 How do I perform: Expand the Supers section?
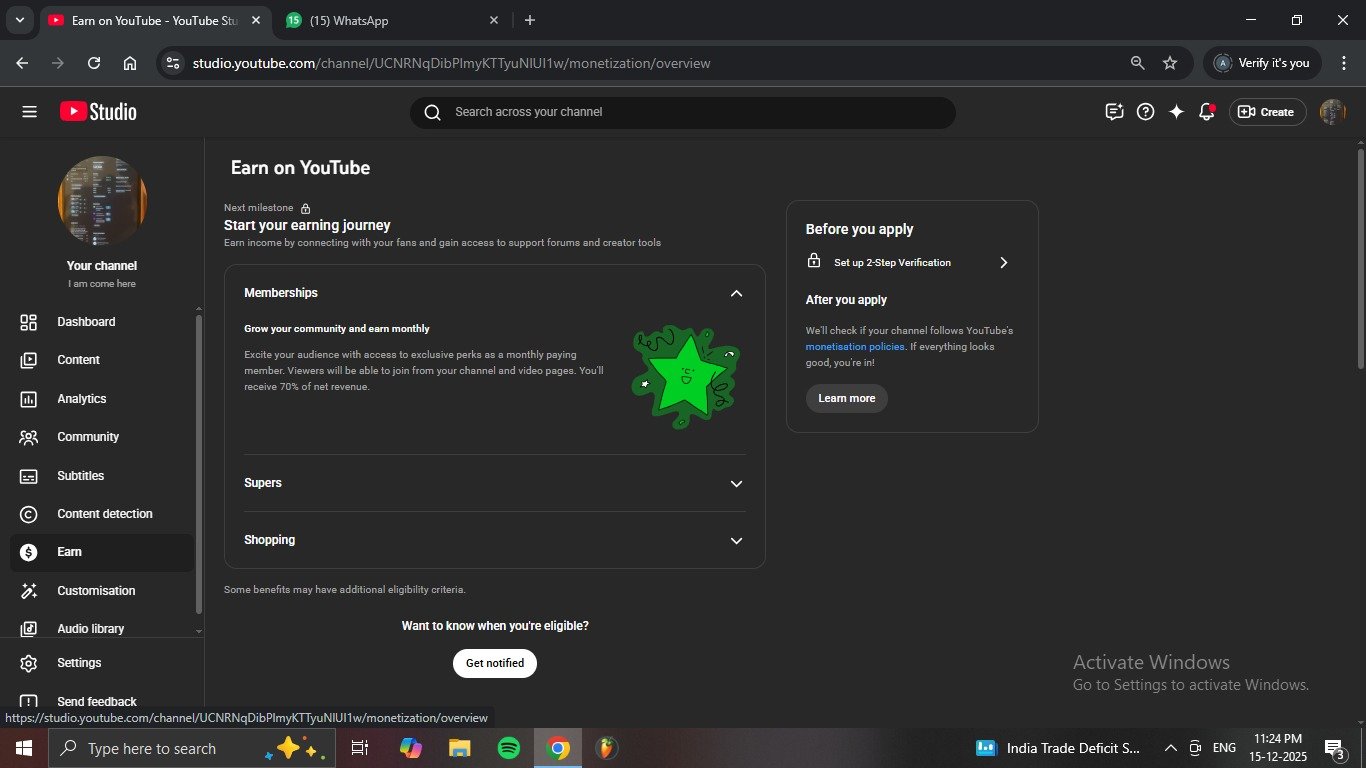736,484
